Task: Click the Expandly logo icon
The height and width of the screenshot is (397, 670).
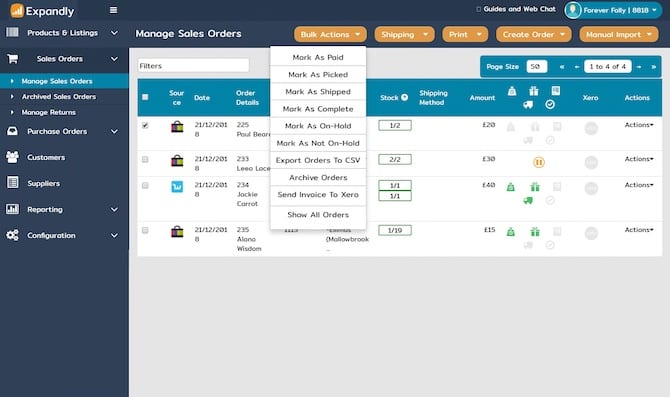Action: pyautogui.click(x=17, y=10)
